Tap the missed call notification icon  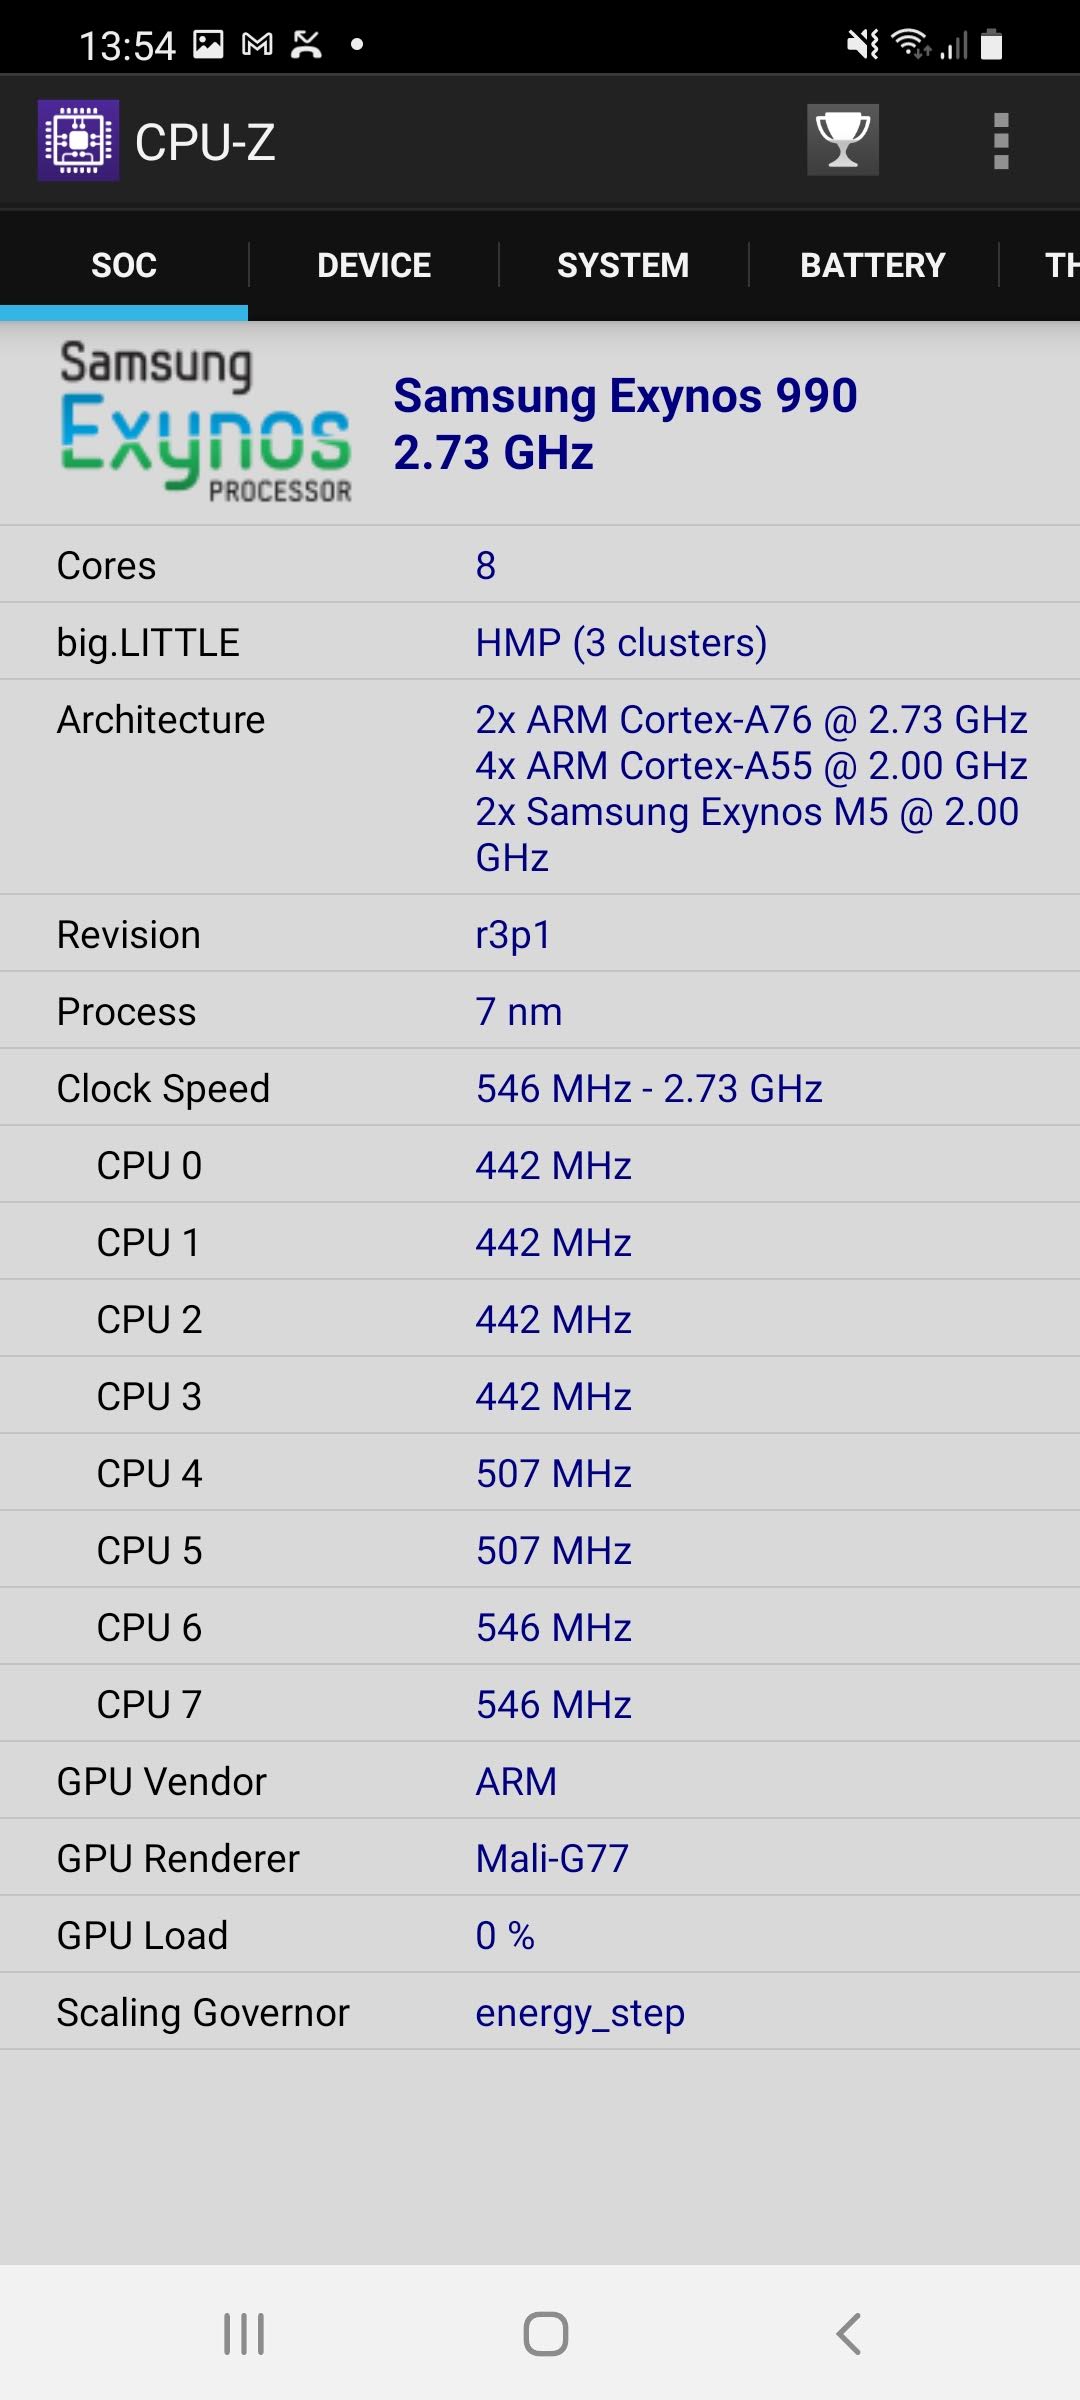coord(306,44)
